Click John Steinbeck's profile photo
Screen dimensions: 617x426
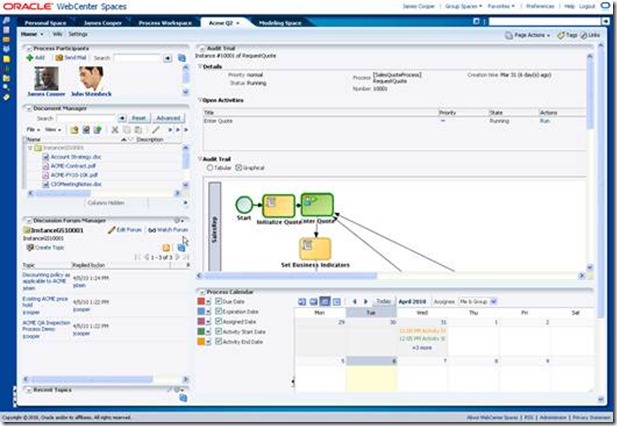pos(91,78)
